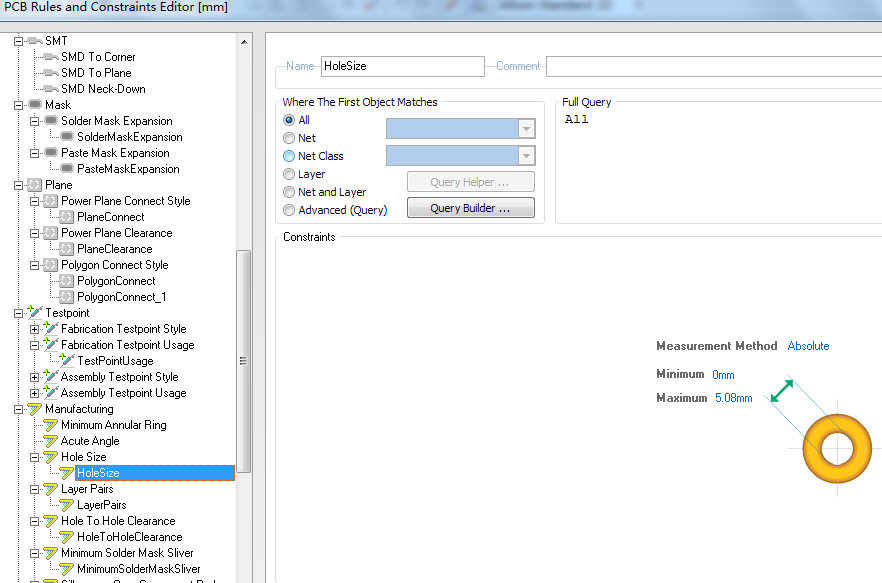Viewport: 882px width, 583px height.
Task: Click the Plane category icon
Action: [35, 185]
